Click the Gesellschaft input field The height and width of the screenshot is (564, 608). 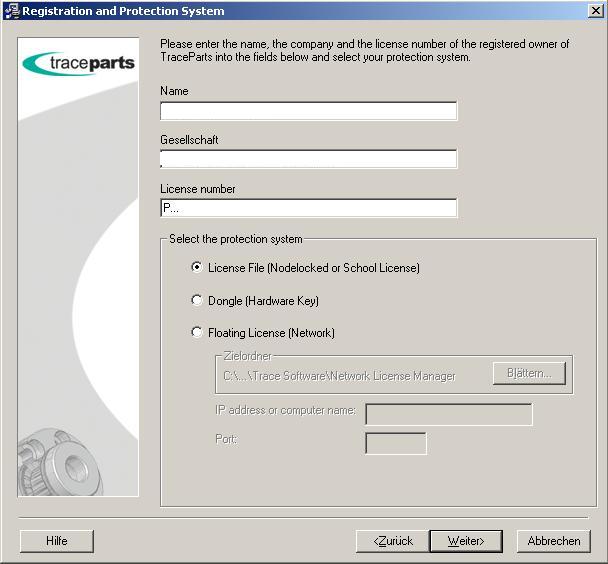[308, 159]
